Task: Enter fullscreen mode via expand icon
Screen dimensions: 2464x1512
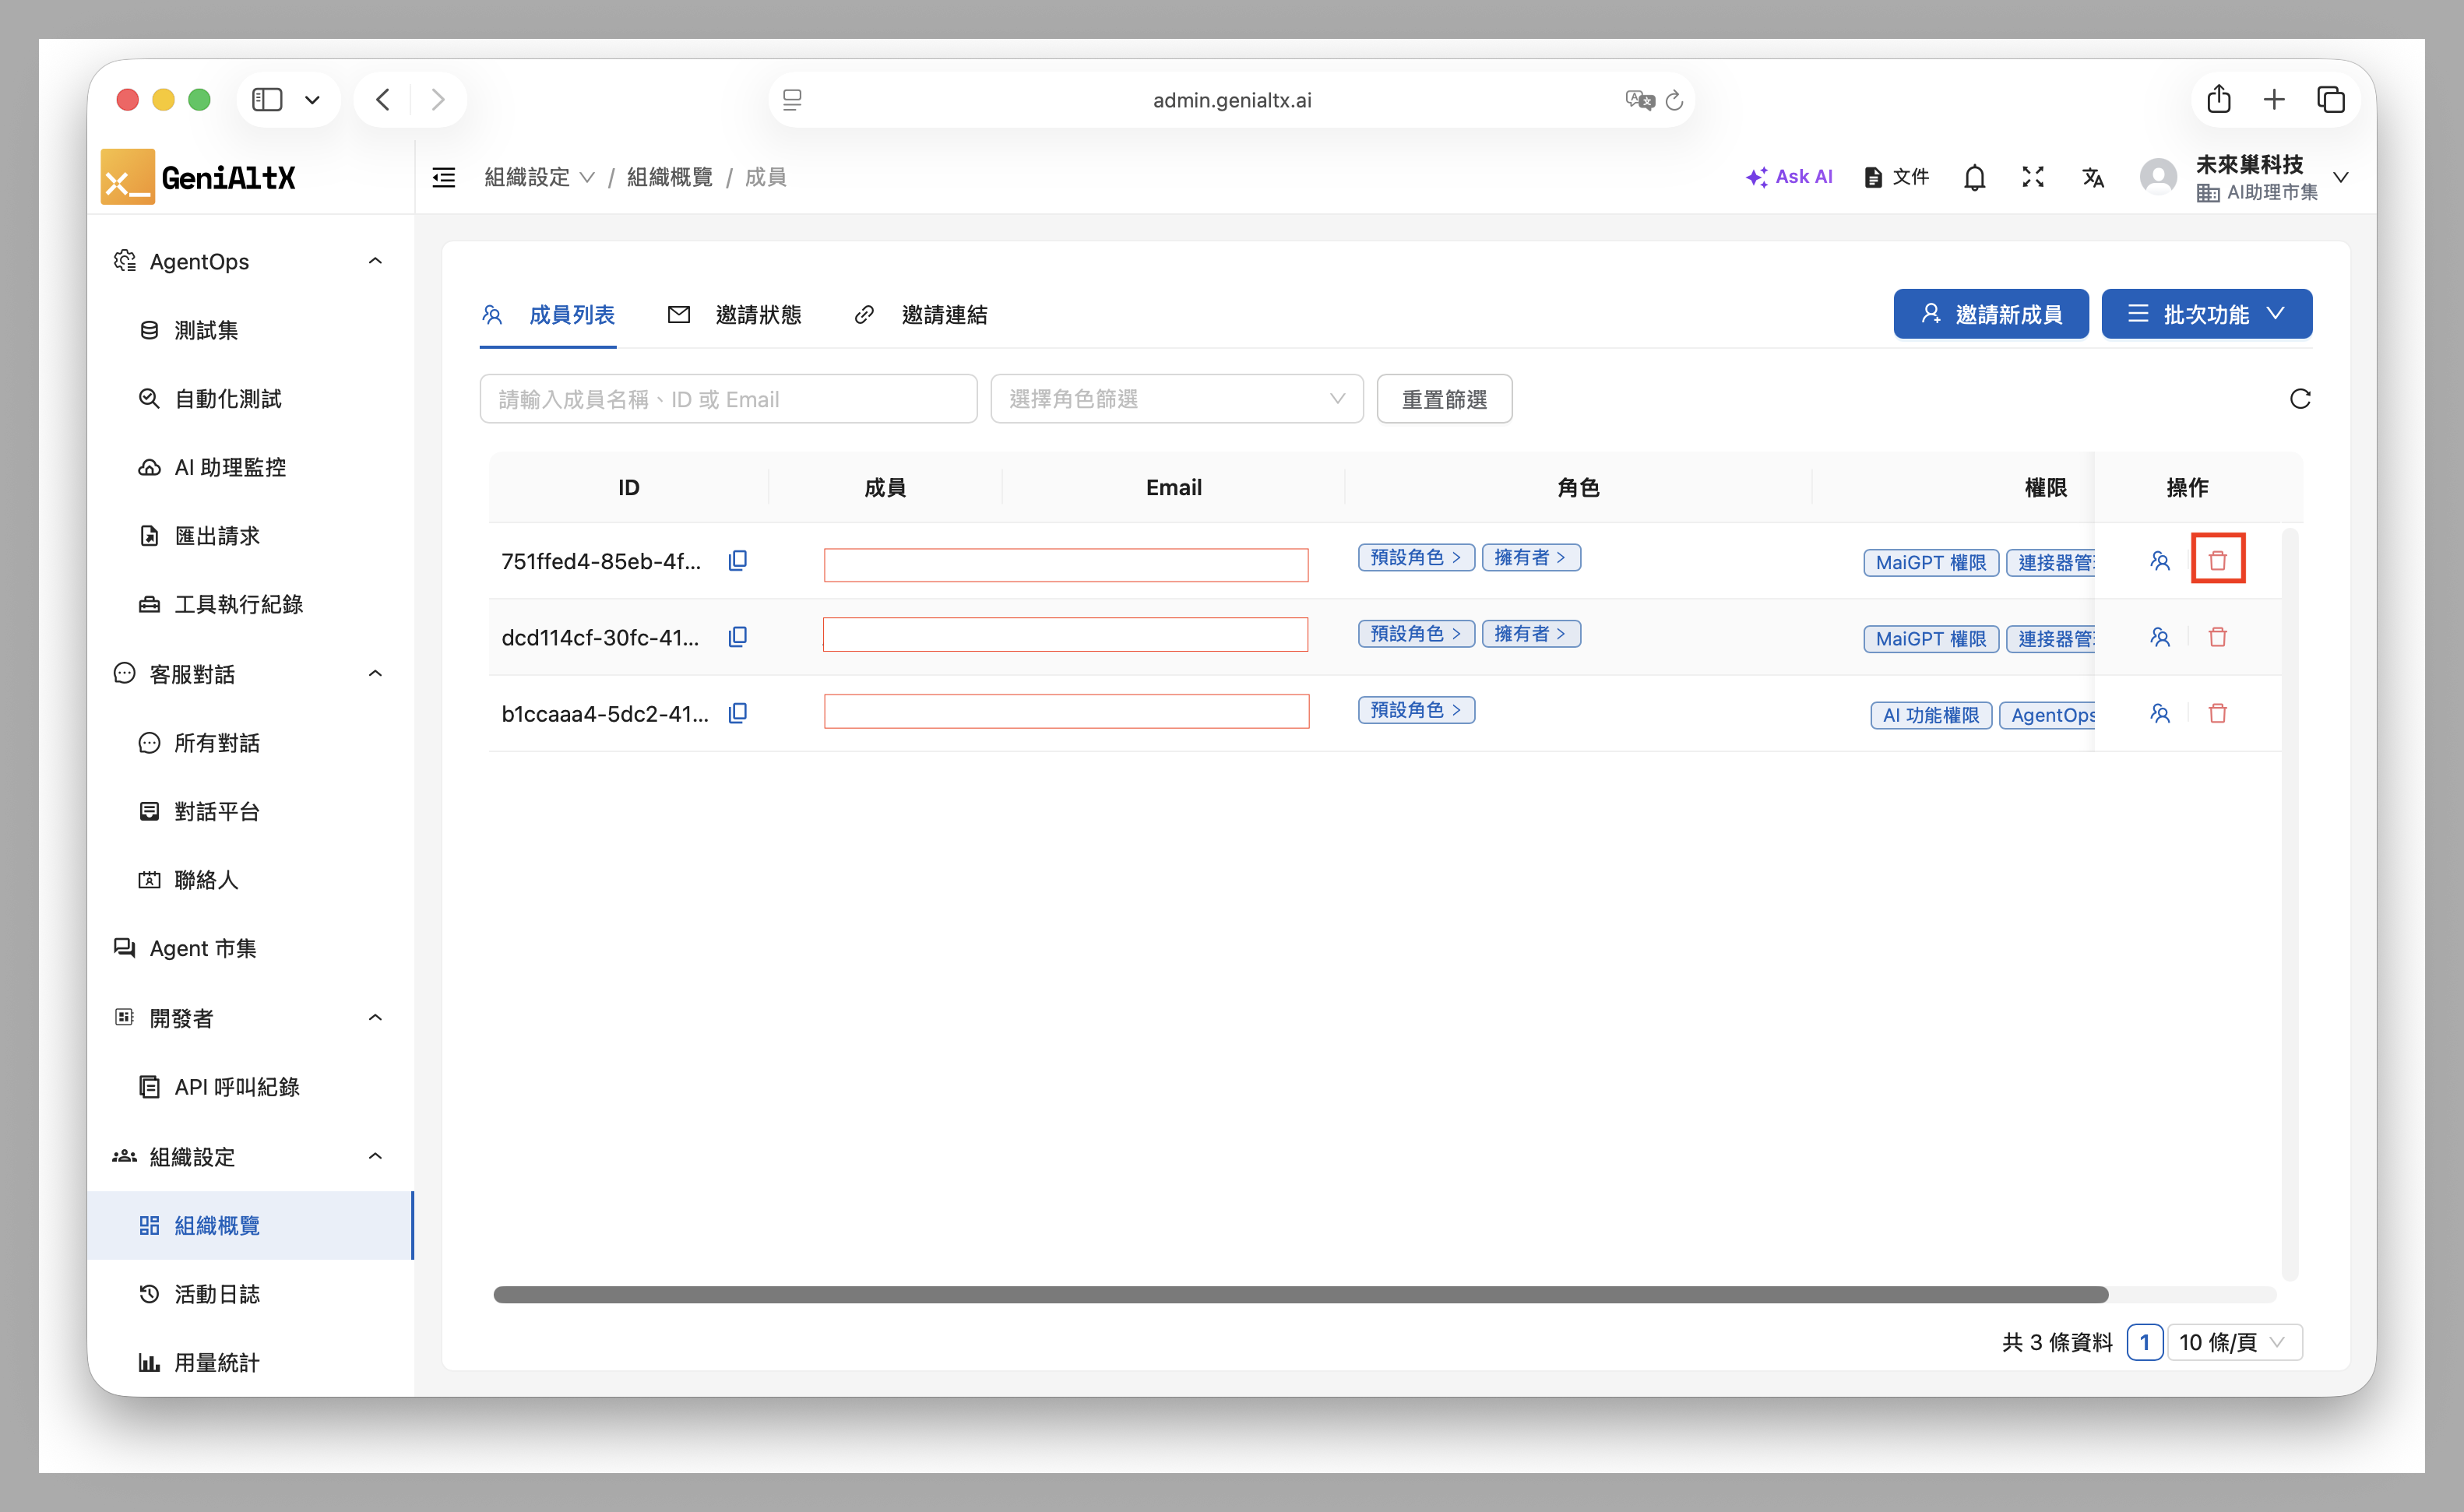Action: click(2032, 178)
